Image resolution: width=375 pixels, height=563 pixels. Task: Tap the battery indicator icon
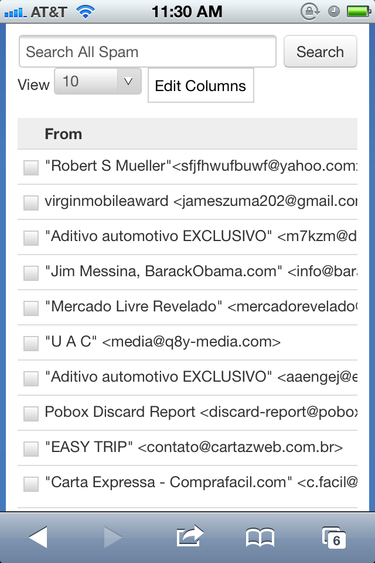point(359,11)
